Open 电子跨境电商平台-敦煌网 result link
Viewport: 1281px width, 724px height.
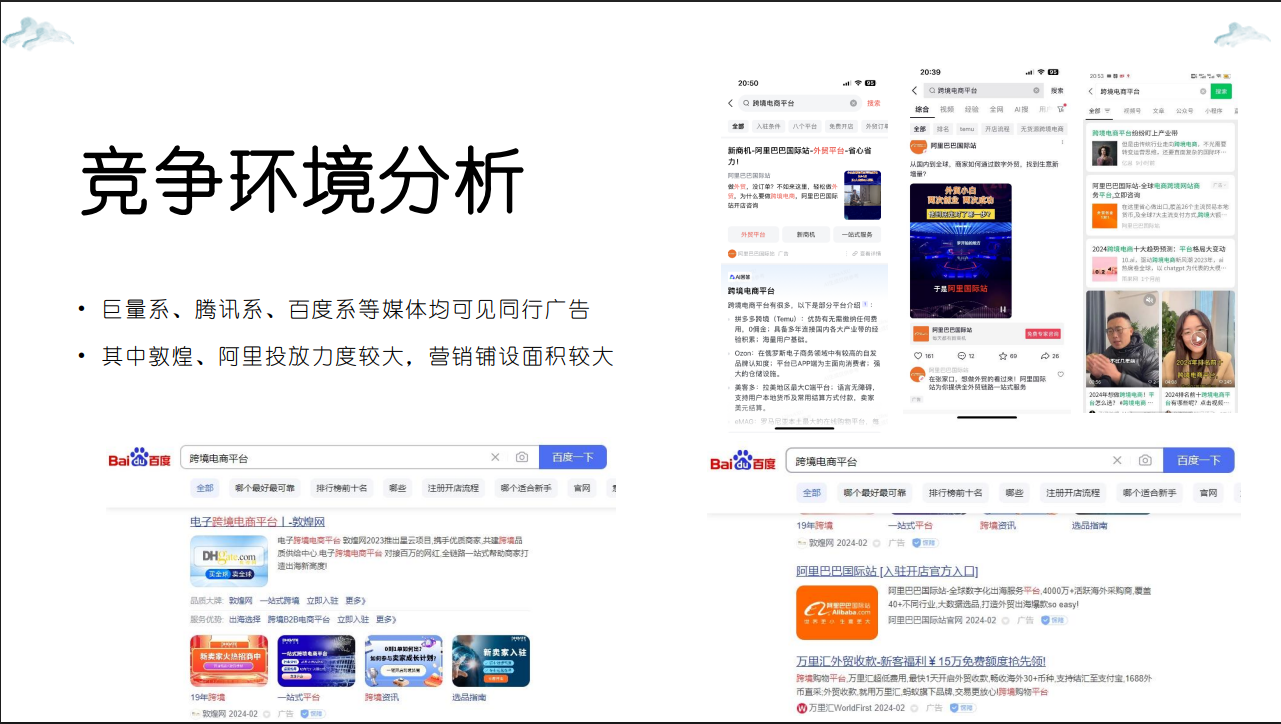pos(257,522)
